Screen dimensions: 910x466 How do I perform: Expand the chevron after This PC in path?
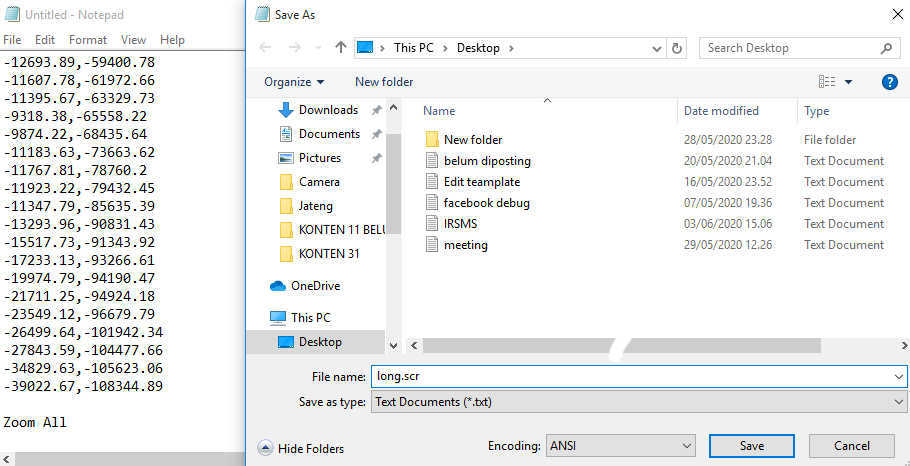point(447,48)
